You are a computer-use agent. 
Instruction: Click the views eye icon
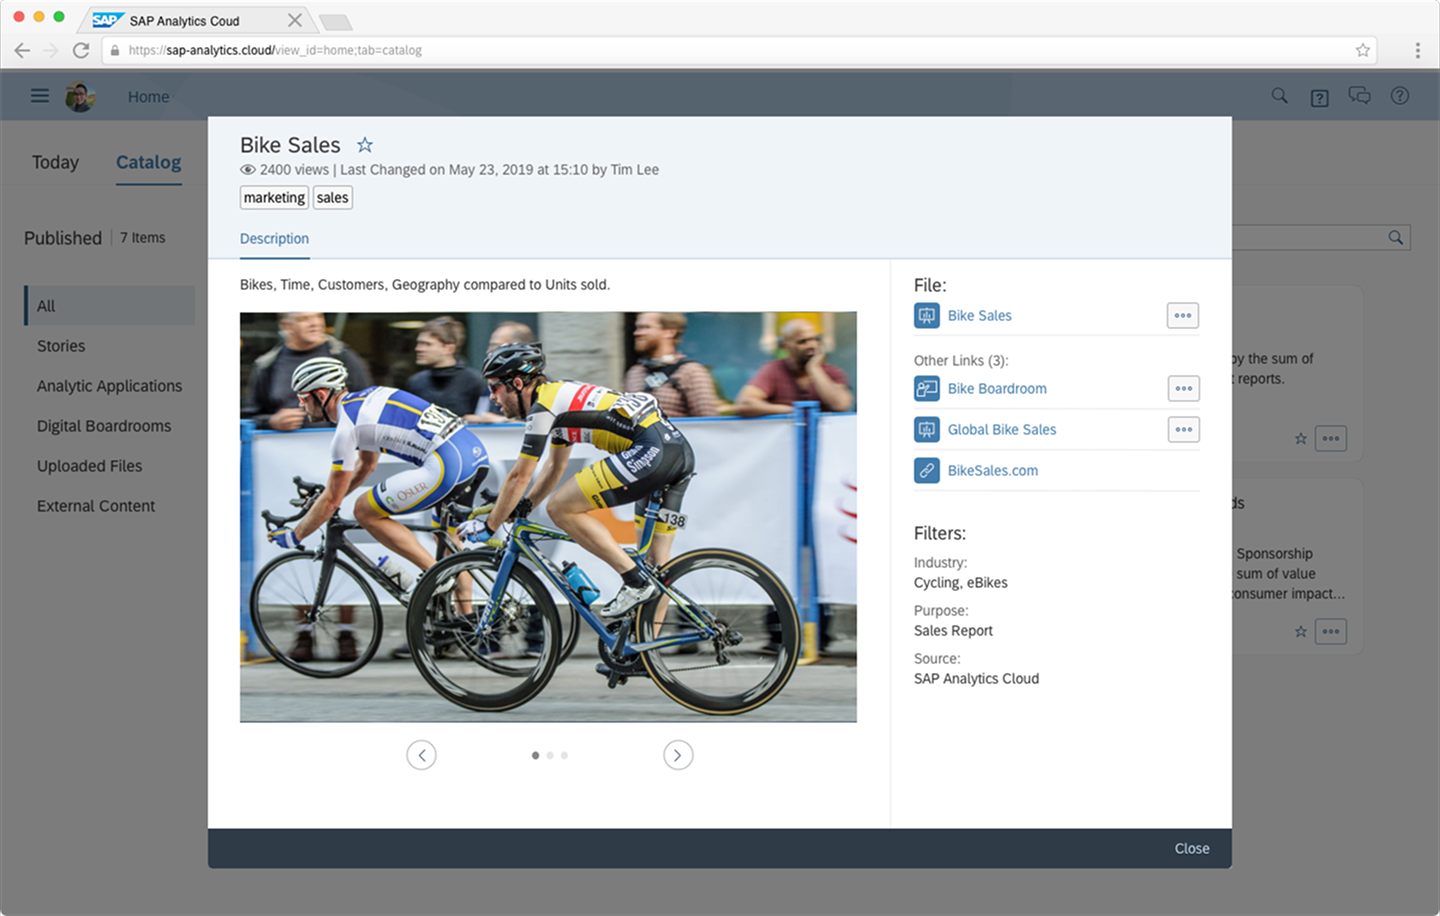248,170
